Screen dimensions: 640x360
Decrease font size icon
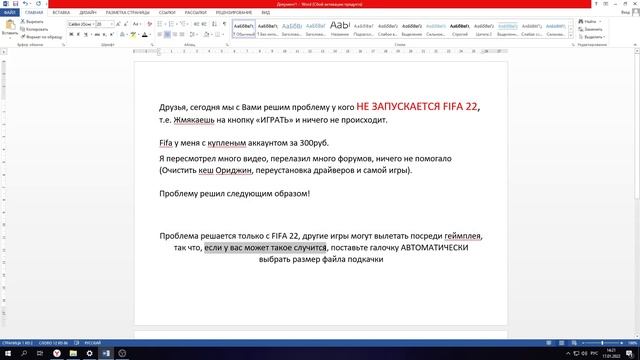126,24
